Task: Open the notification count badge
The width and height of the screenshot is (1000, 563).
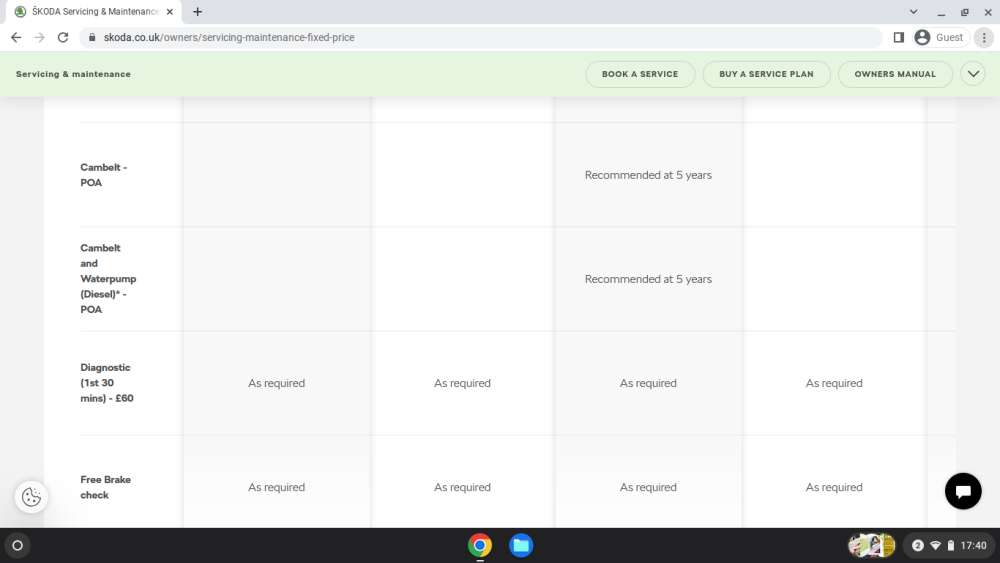Action: tap(918, 545)
